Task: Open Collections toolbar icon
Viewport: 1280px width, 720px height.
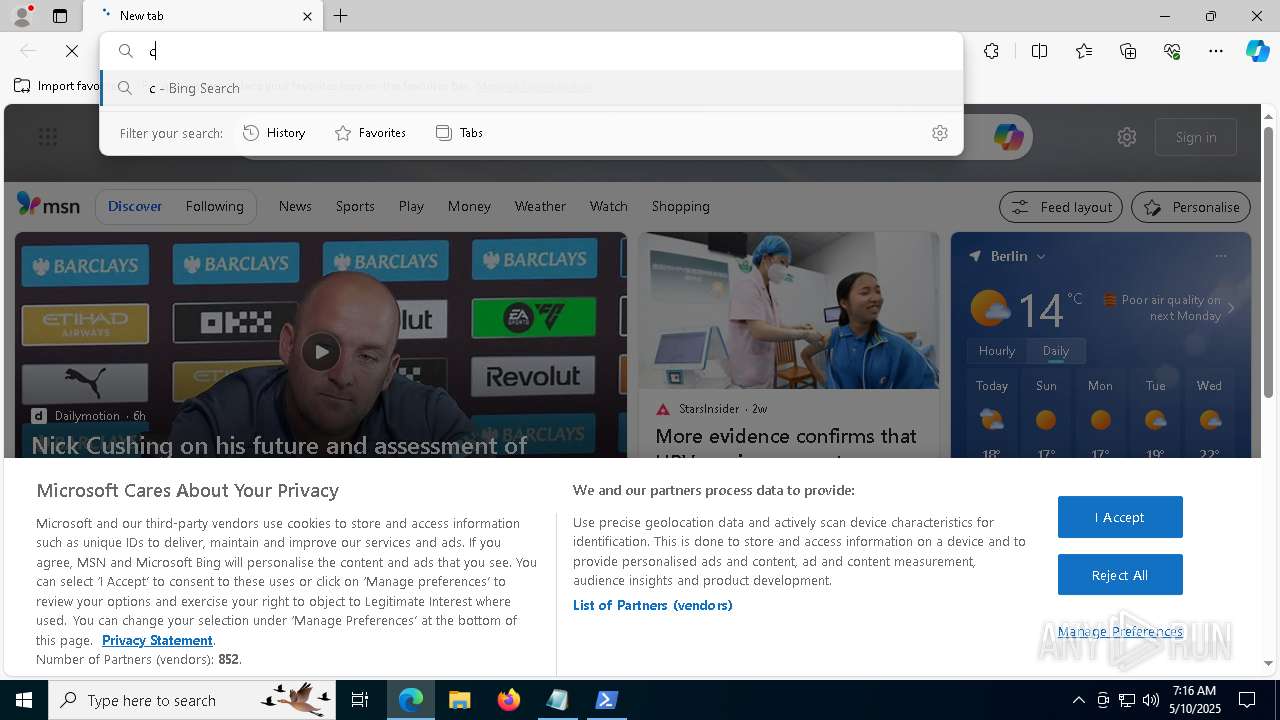Action: click(1128, 51)
